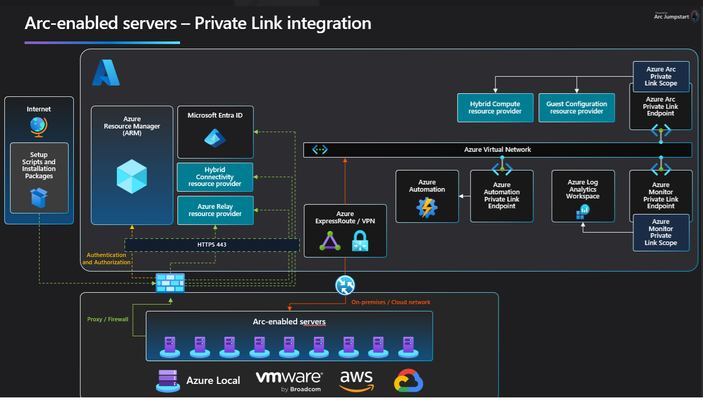This screenshot has height=400, width=703.
Task: Click the installation packages box icon
Action: tap(39, 198)
